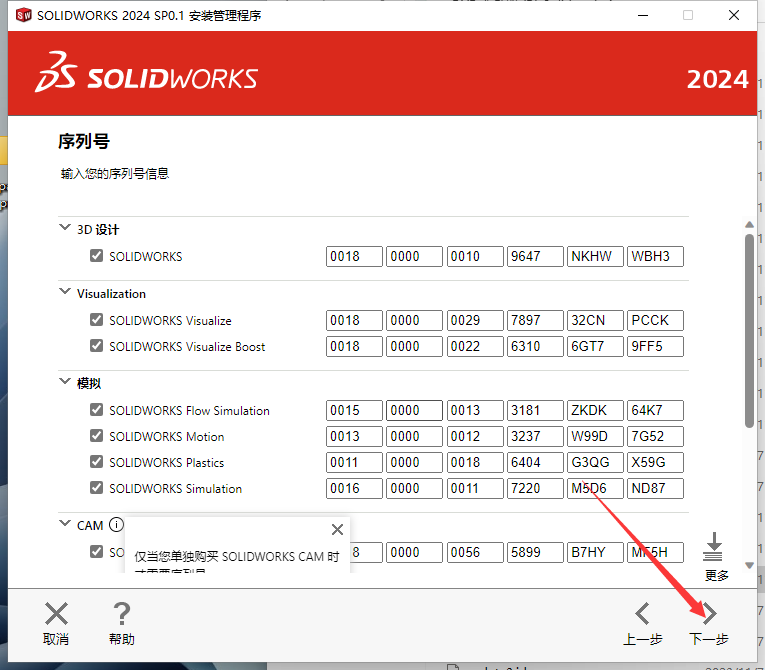Collapse the 3D 设计 section

(65, 229)
